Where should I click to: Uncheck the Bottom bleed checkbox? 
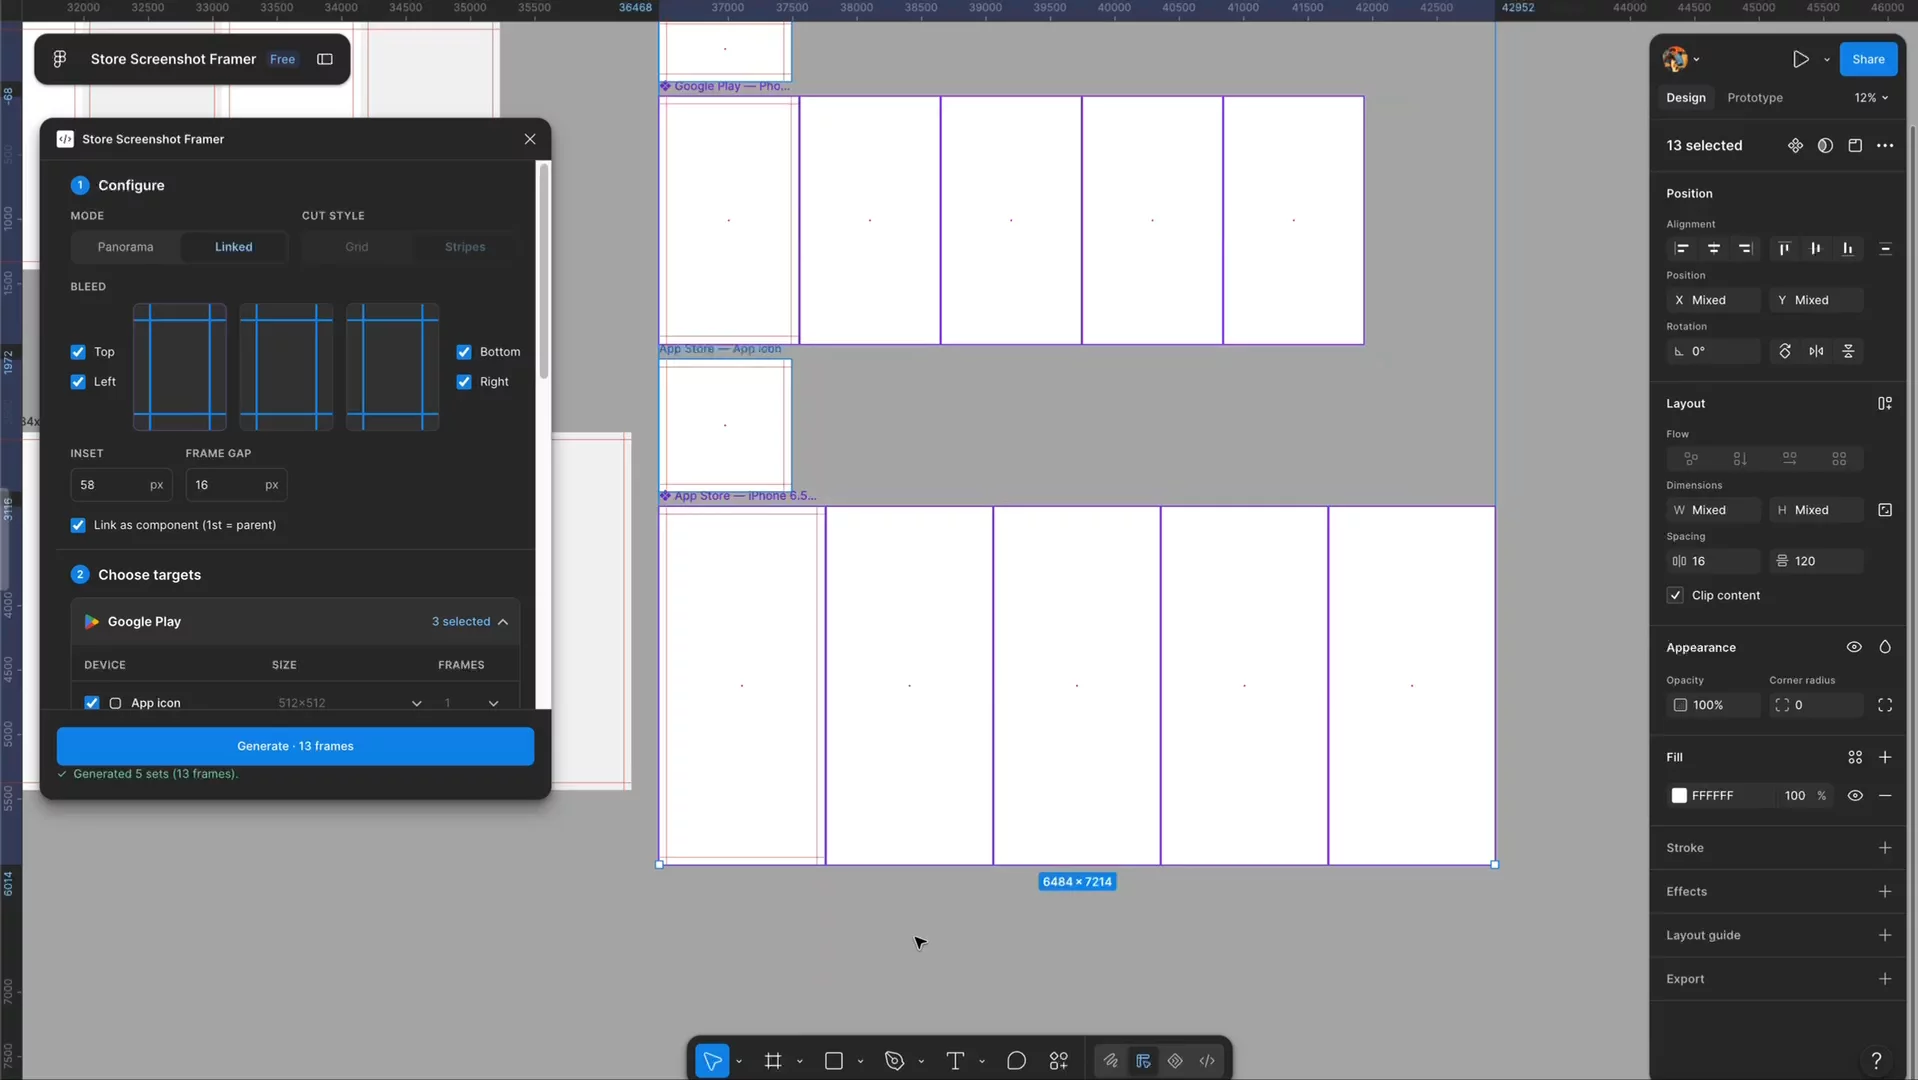tap(464, 352)
